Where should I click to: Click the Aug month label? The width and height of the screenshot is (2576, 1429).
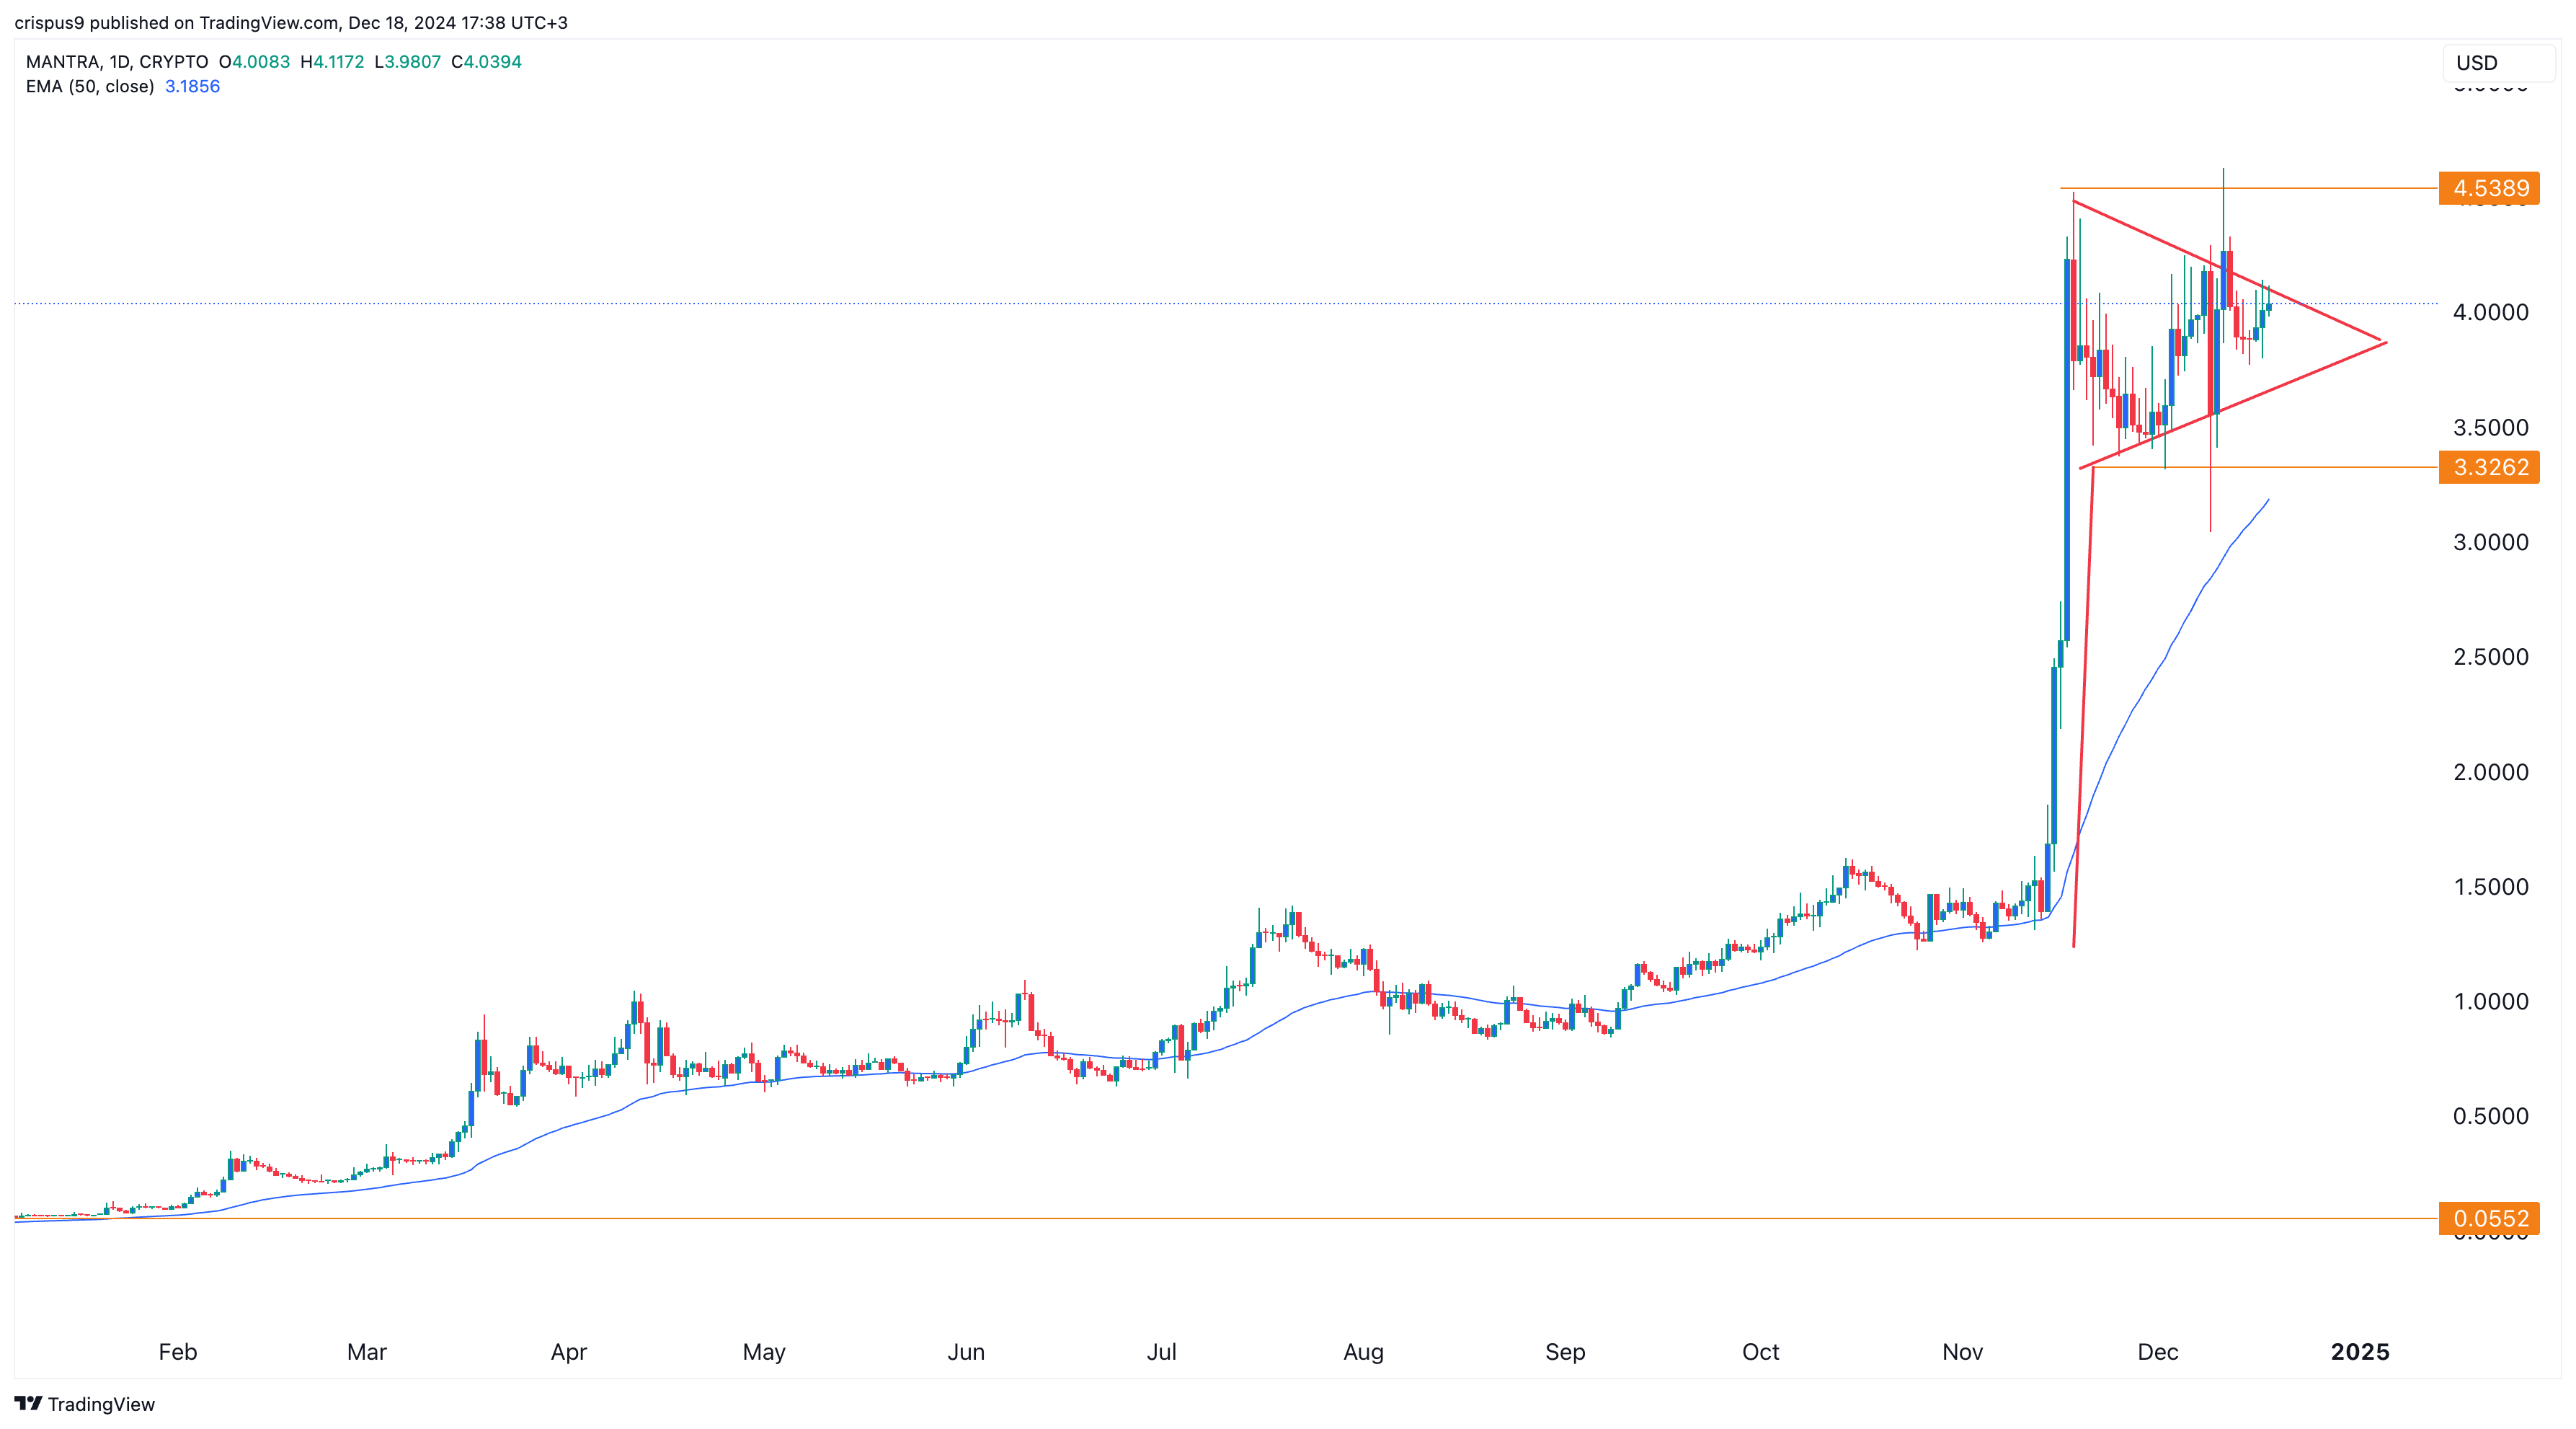(x=1363, y=1352)
